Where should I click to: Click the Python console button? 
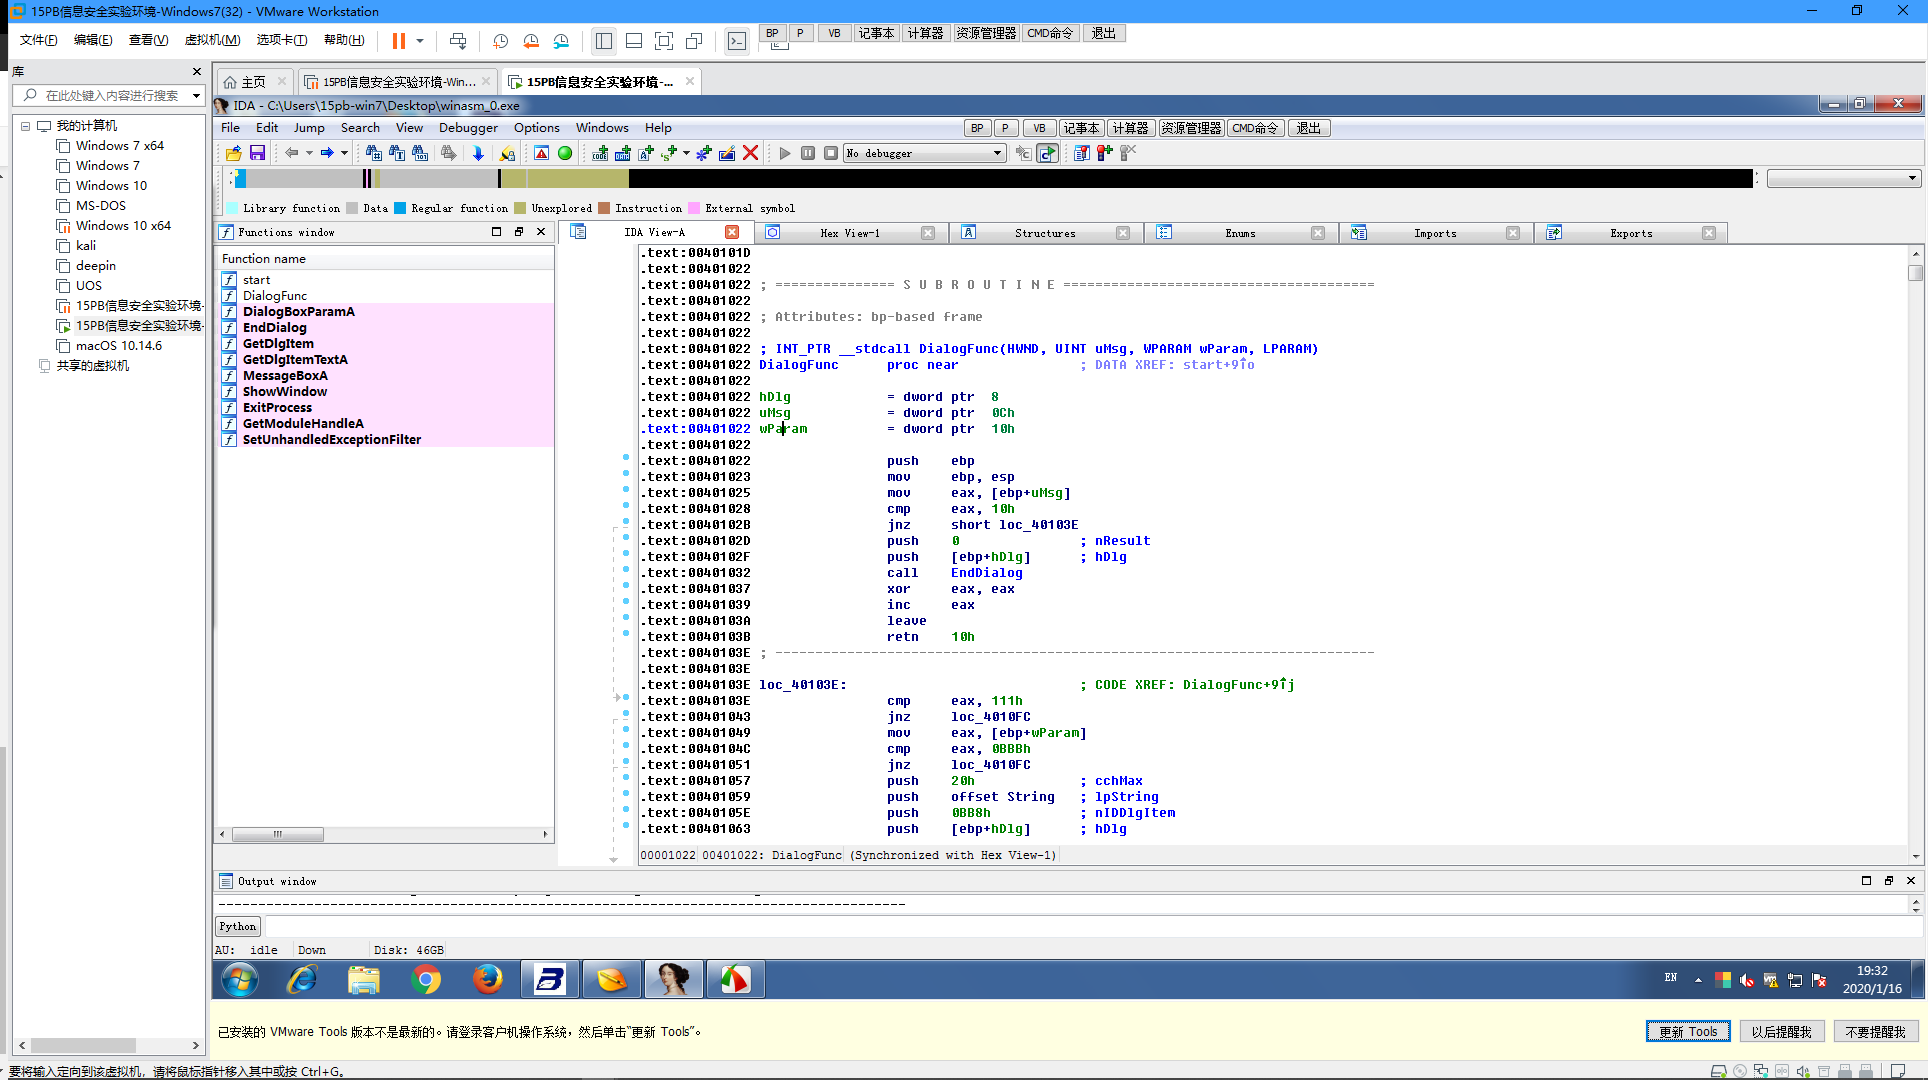[x=238, y=927]
